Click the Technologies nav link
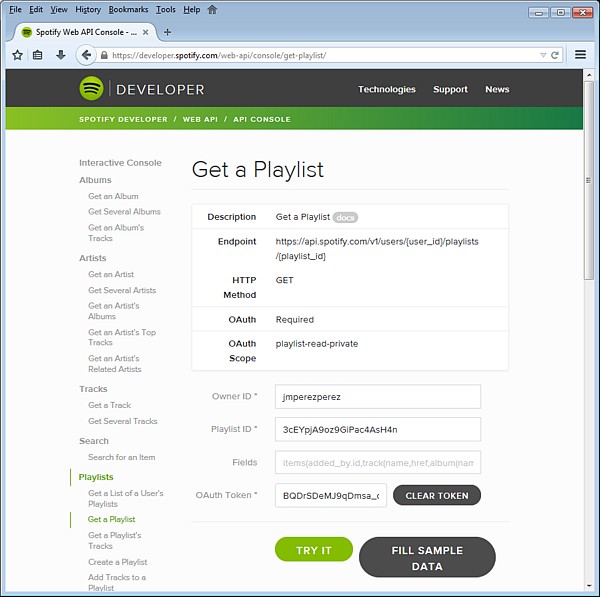Image resolution: width=600 pixels, height=597 pixels. pos(387,89)
